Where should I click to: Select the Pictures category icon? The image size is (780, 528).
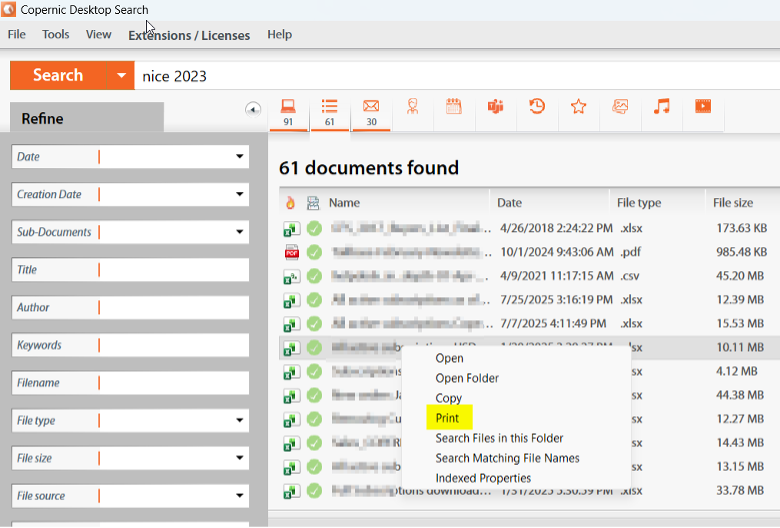[x=620, y=106]
